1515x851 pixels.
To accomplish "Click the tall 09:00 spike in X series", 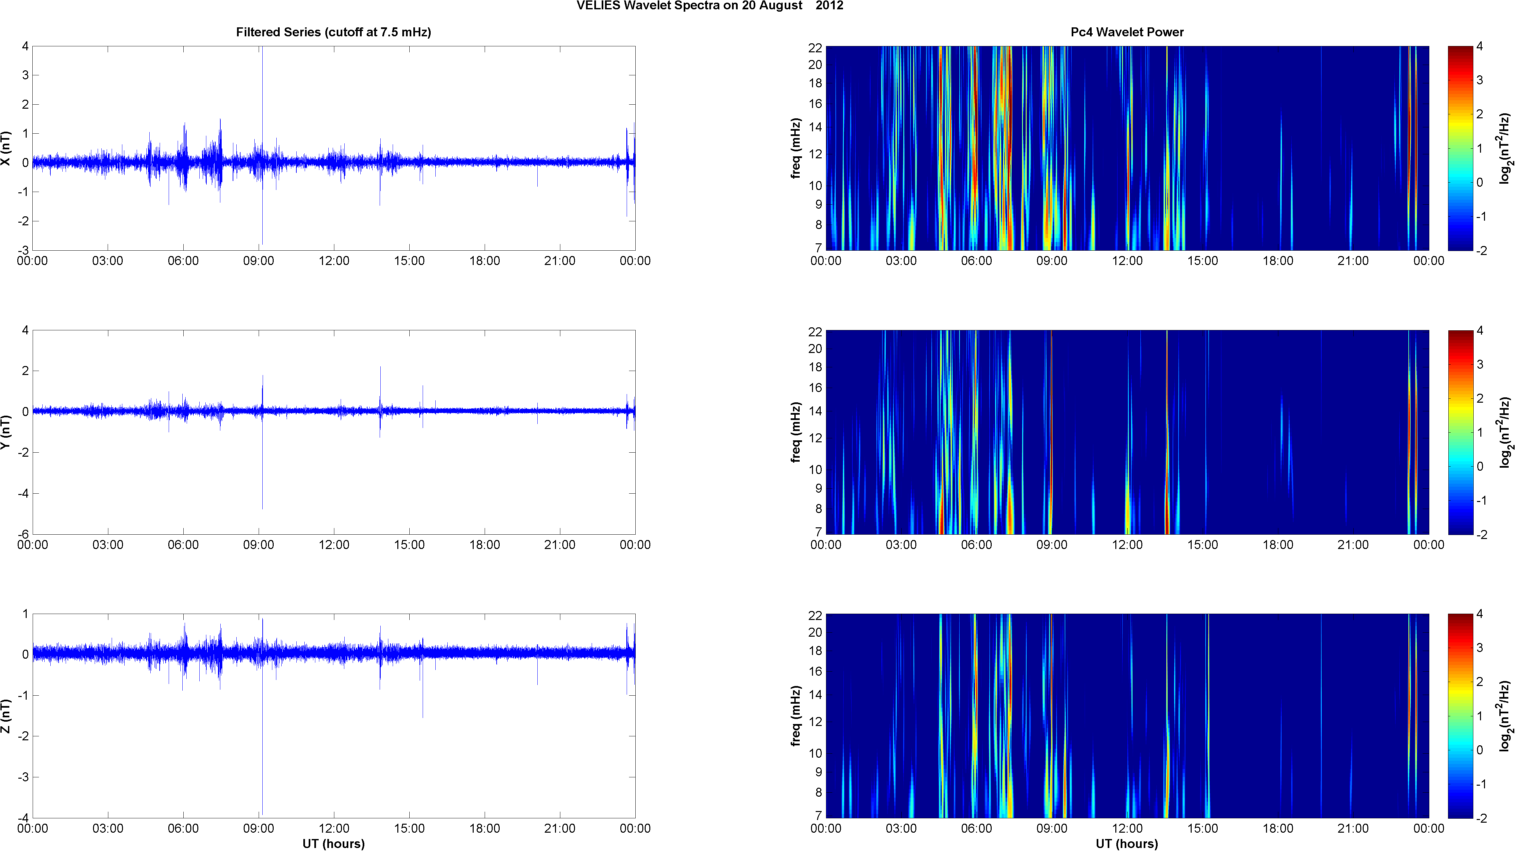I will (262, 100).
